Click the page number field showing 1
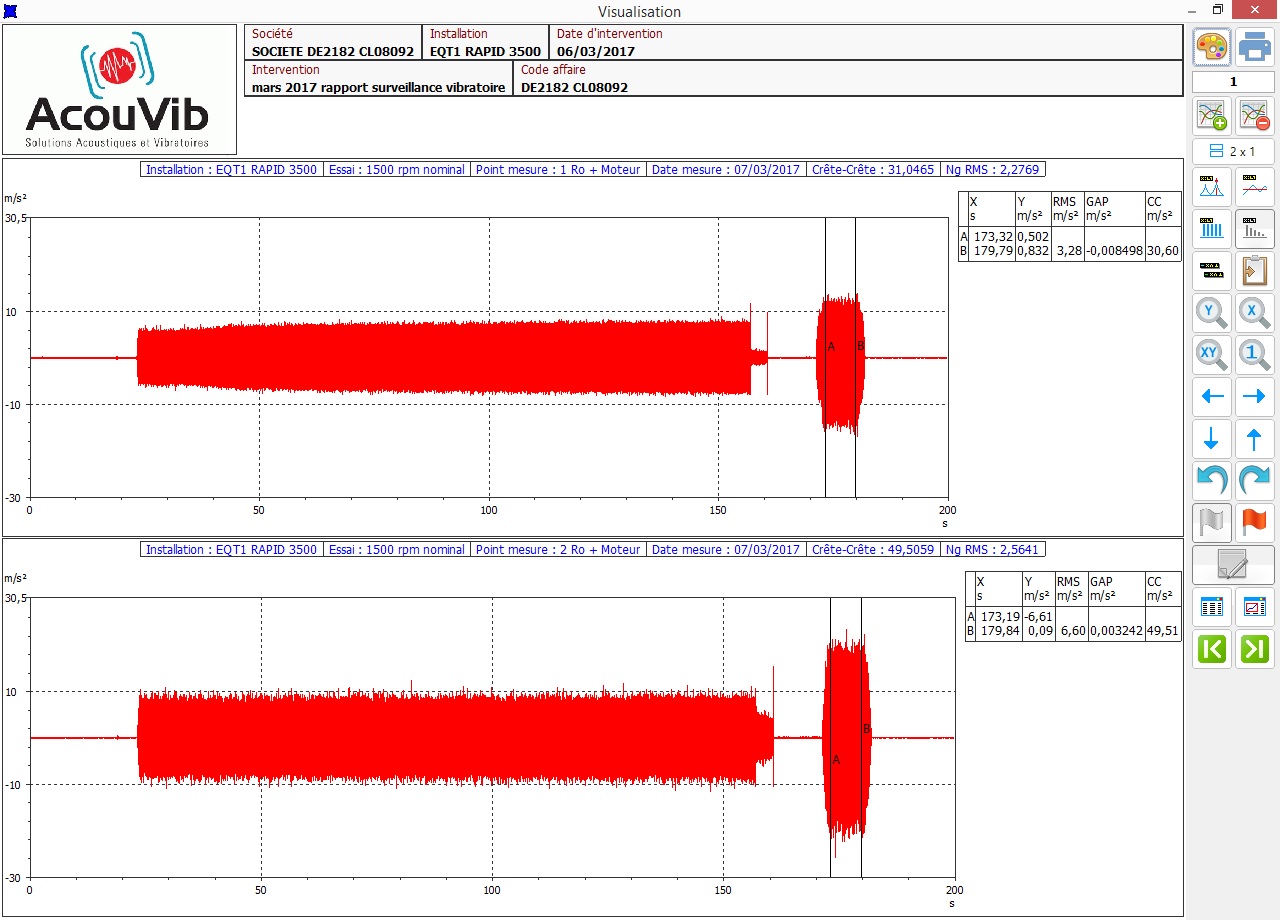This screenshot has height=920, width=1280. click(1233, 82)
